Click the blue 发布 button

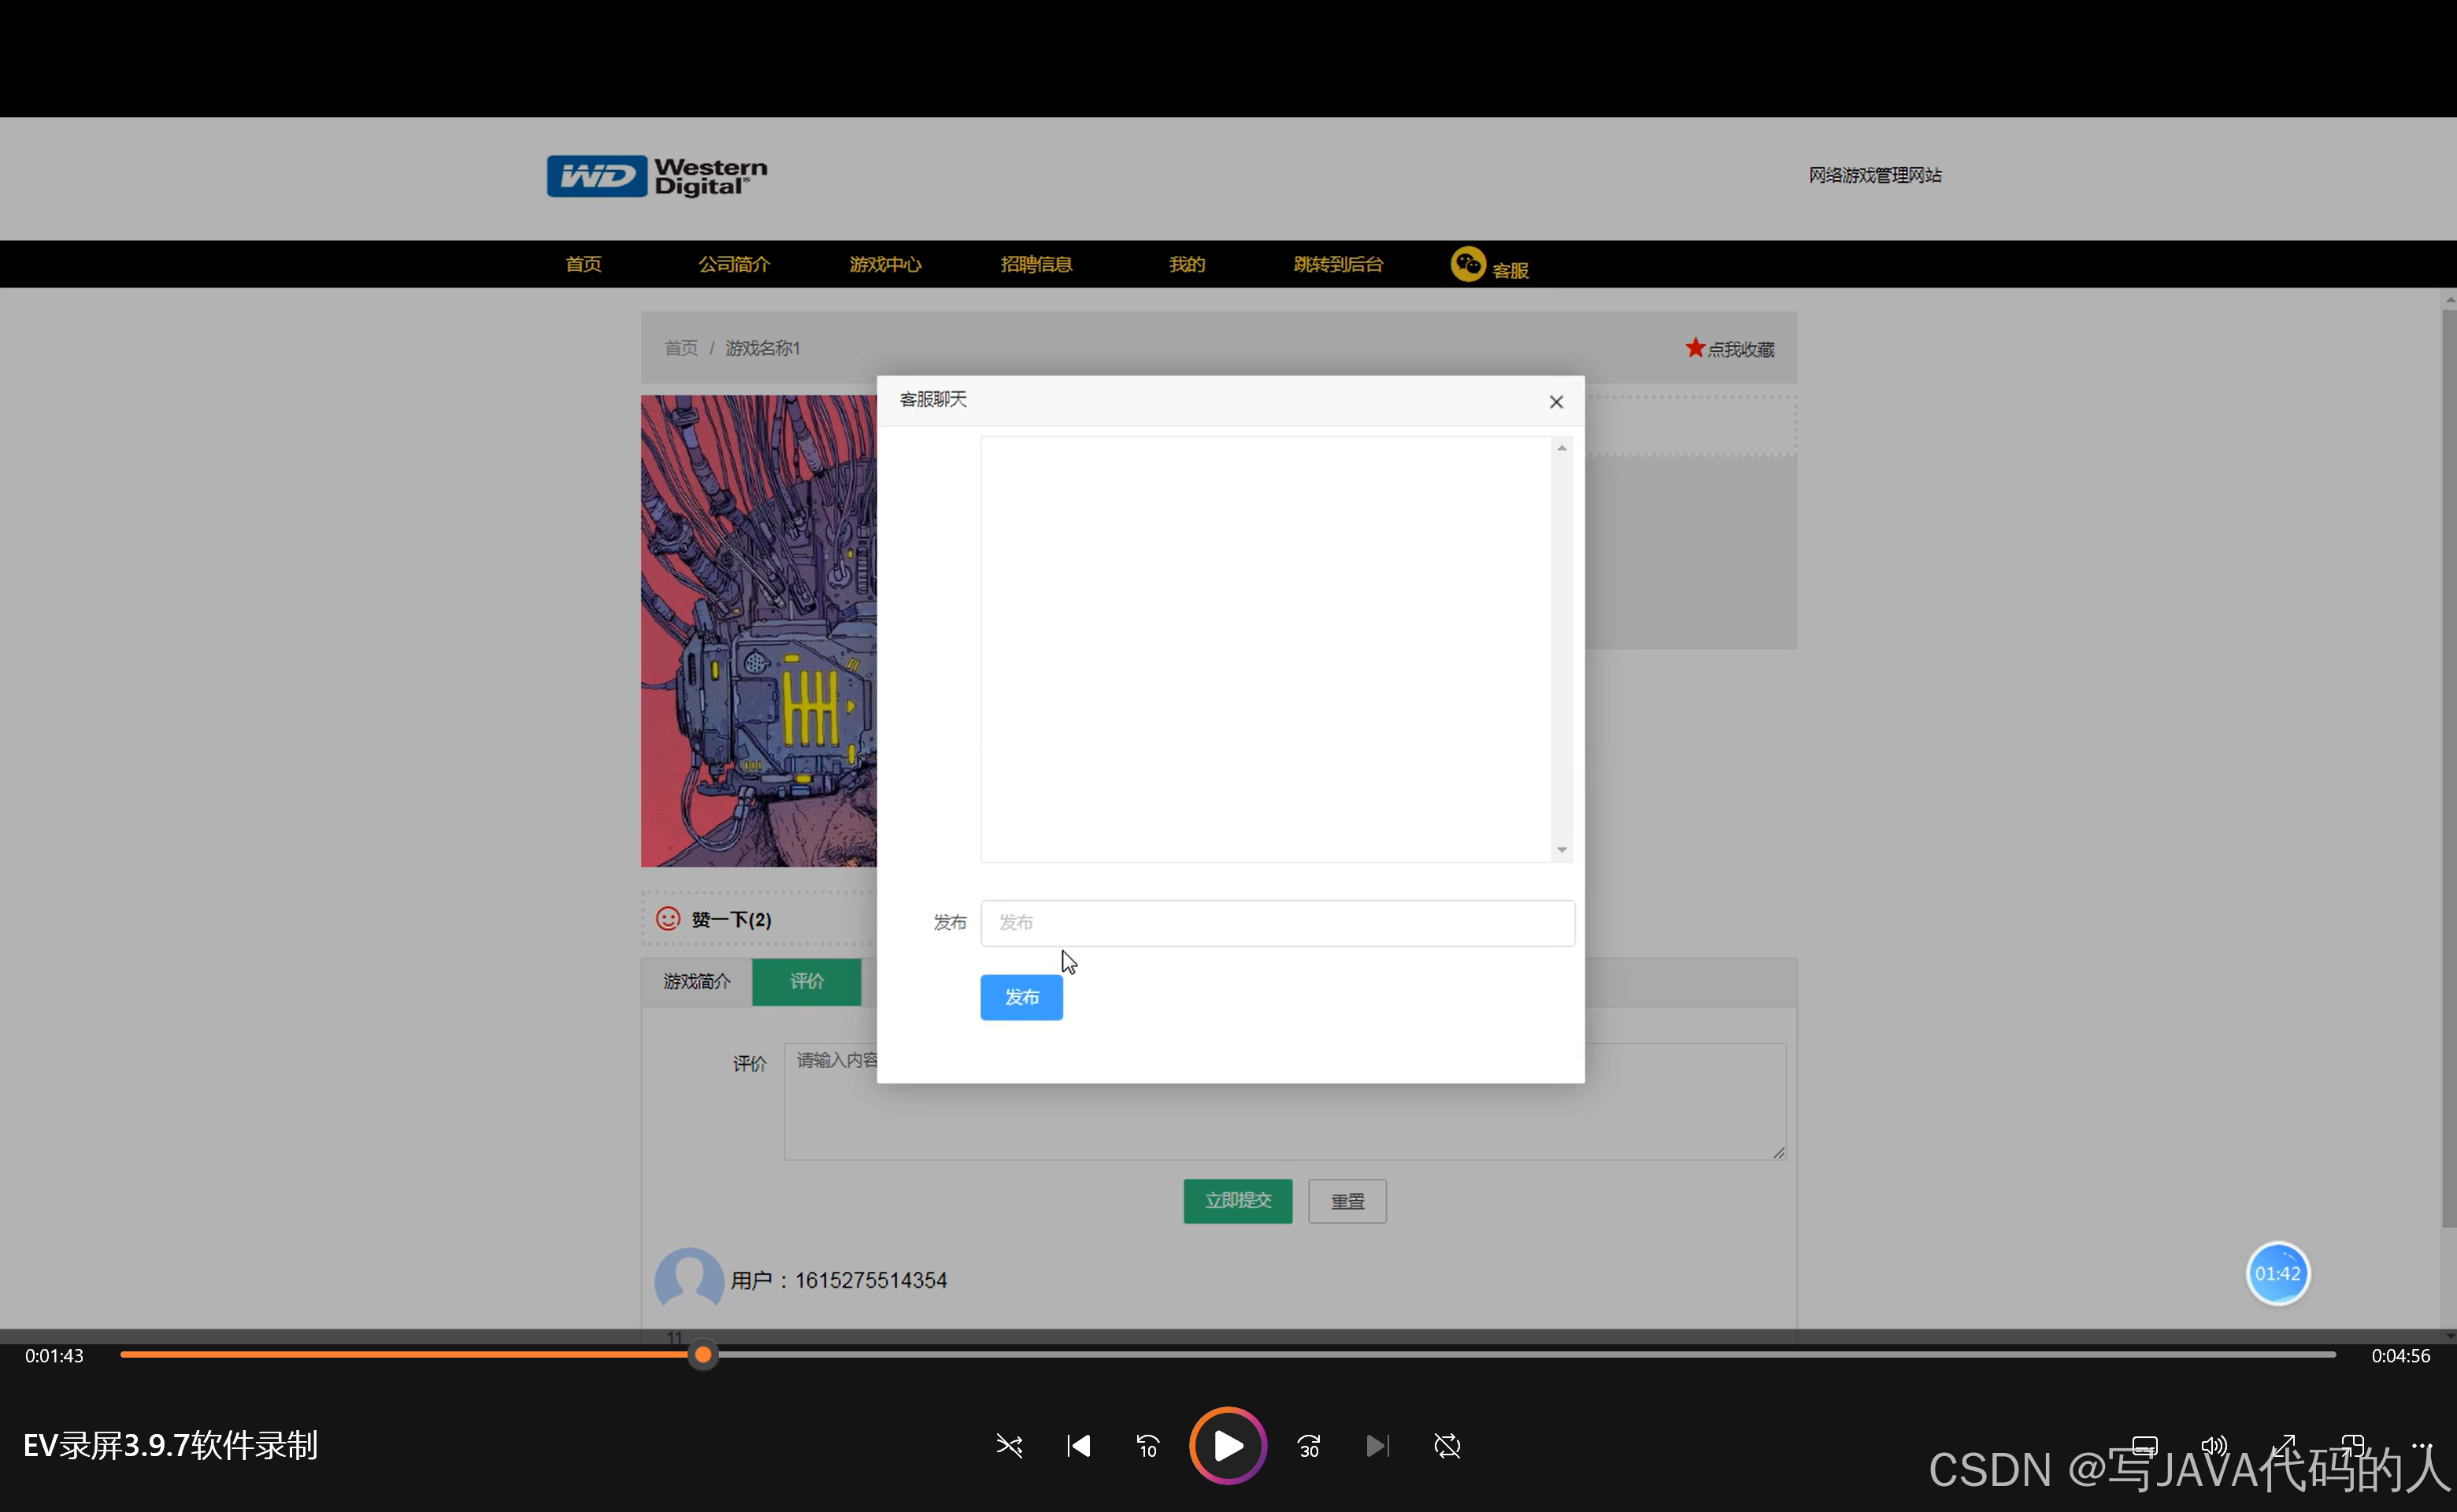tap(1021, 998)
